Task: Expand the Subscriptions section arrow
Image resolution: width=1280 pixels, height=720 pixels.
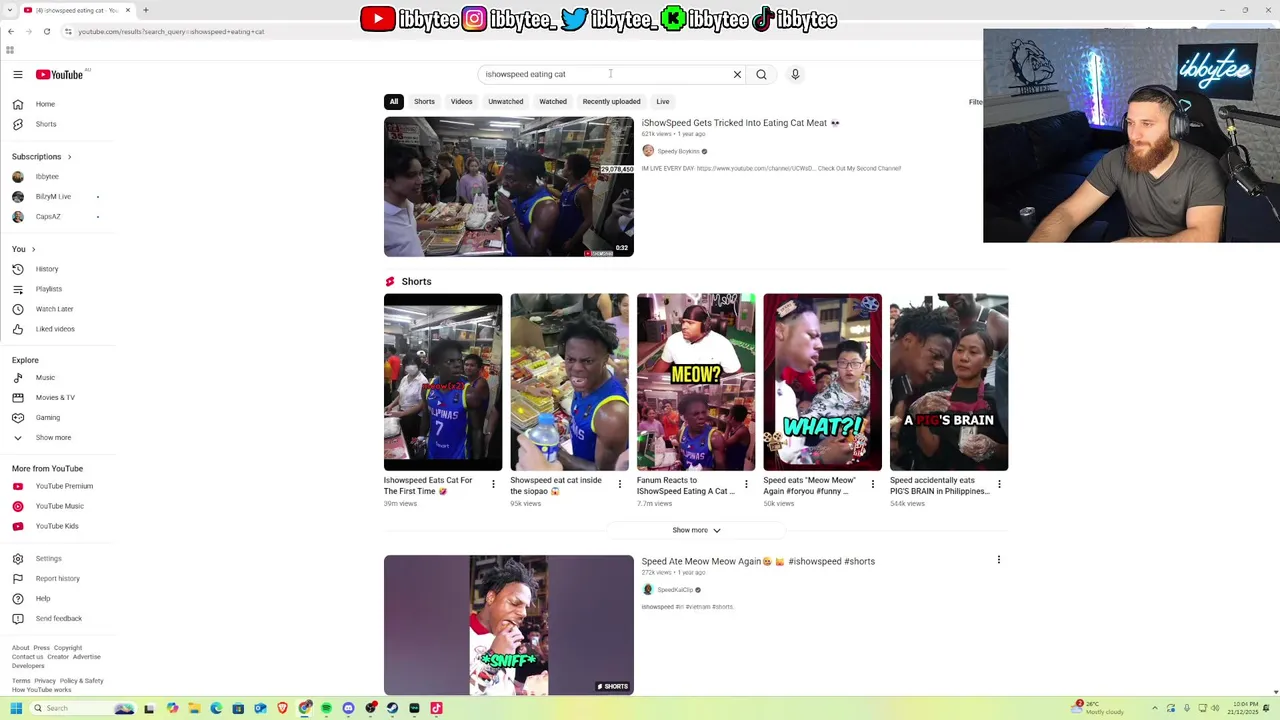Action: pyautogui.click(x=69, y=156)
